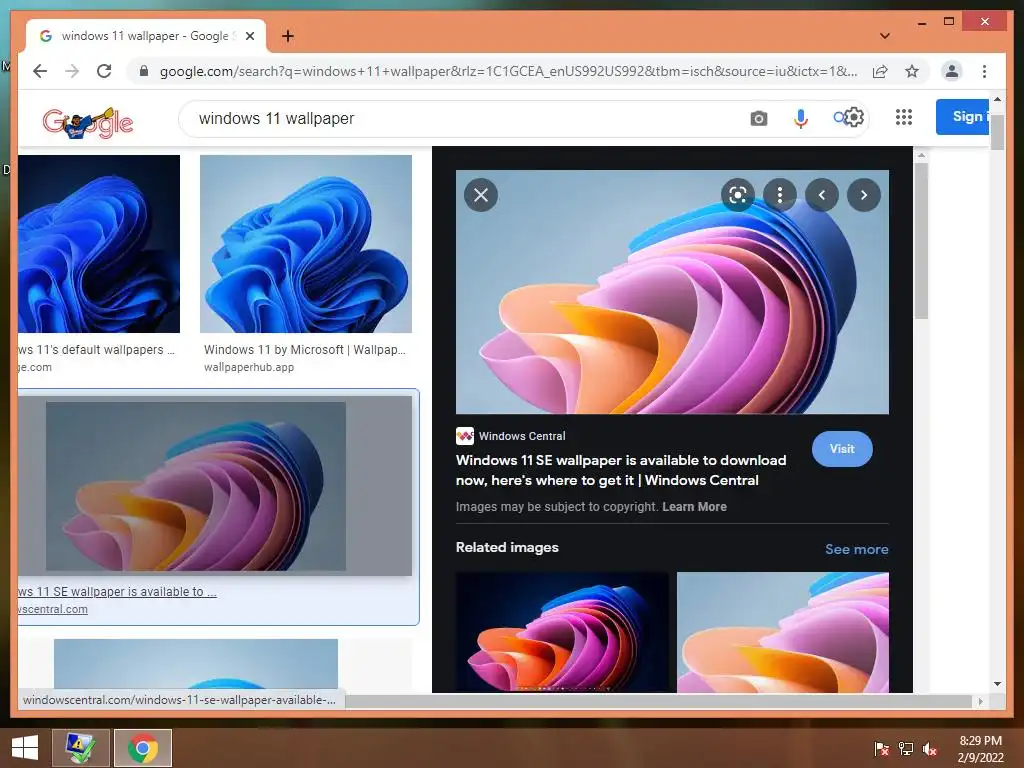The image size is (1024, 768).
Task: Click the search magnifier and settings gear
Action: [848, 118]
